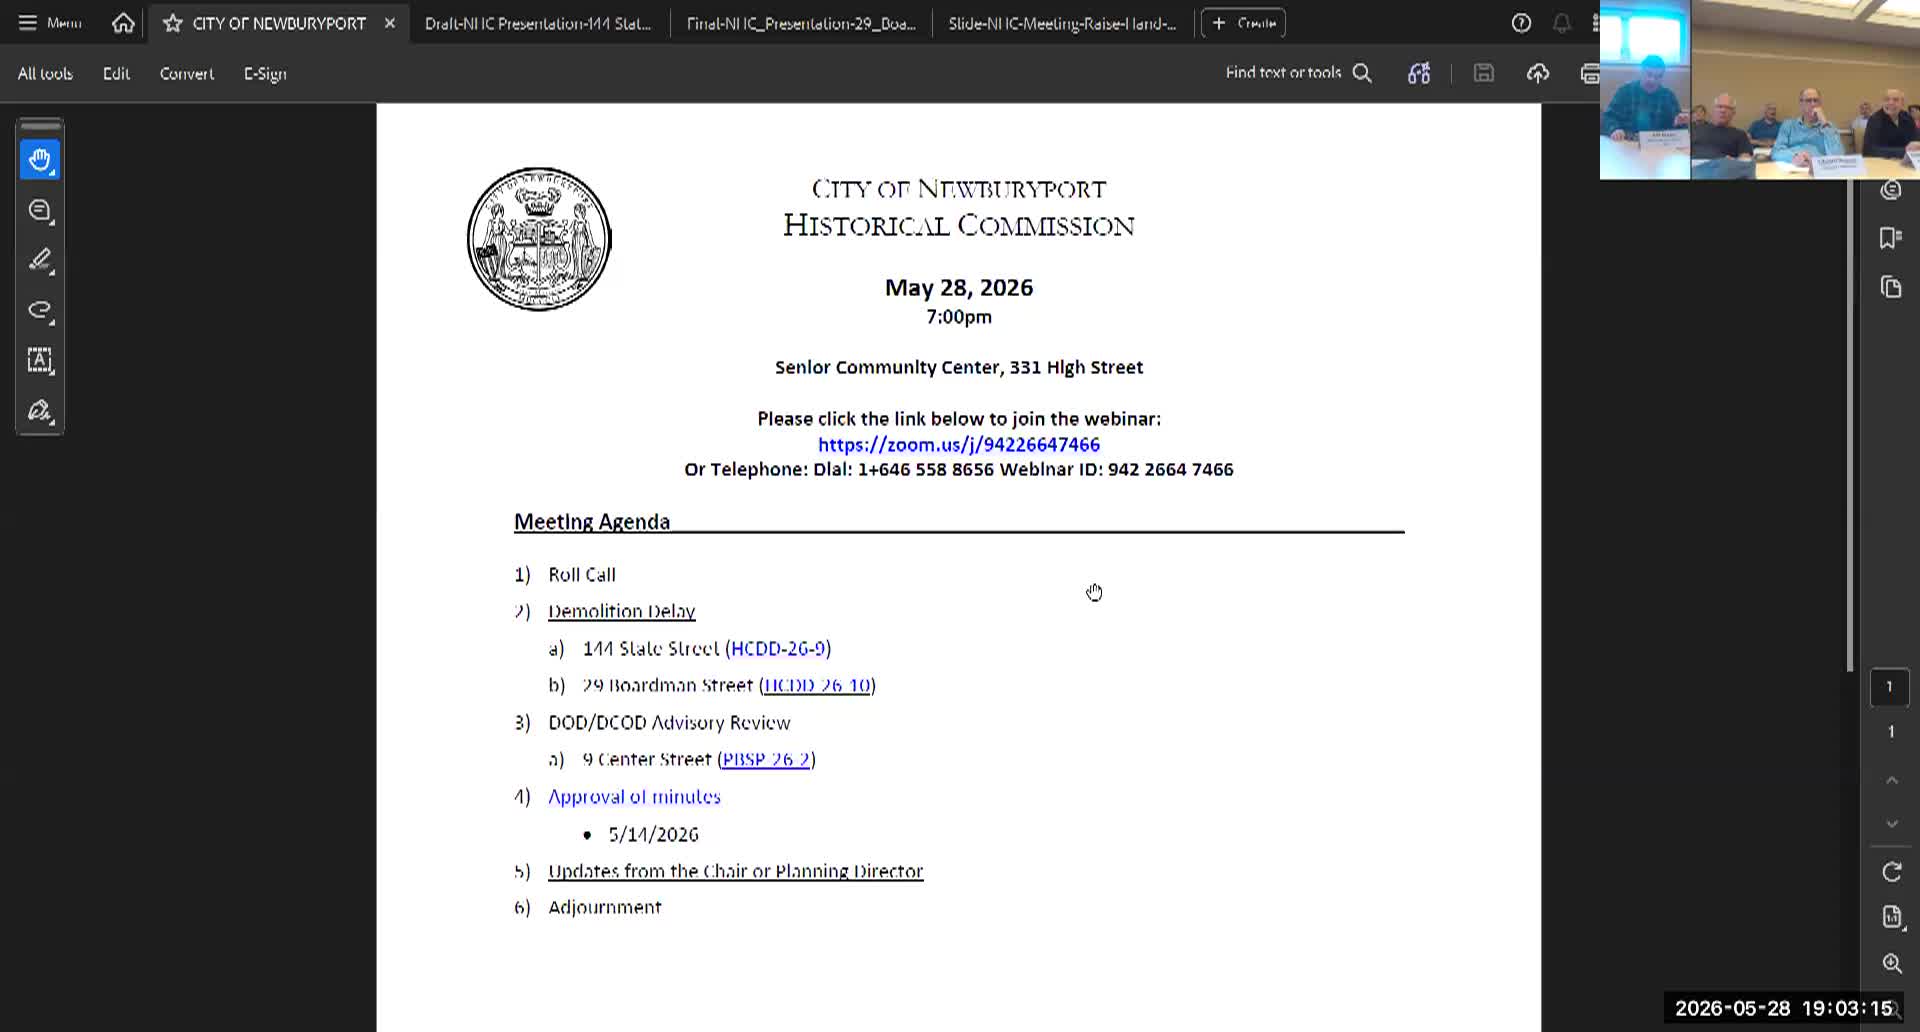Screen dimensions: 1920x1032
Task: Select the Add comment tool
Action: [40, 211]
